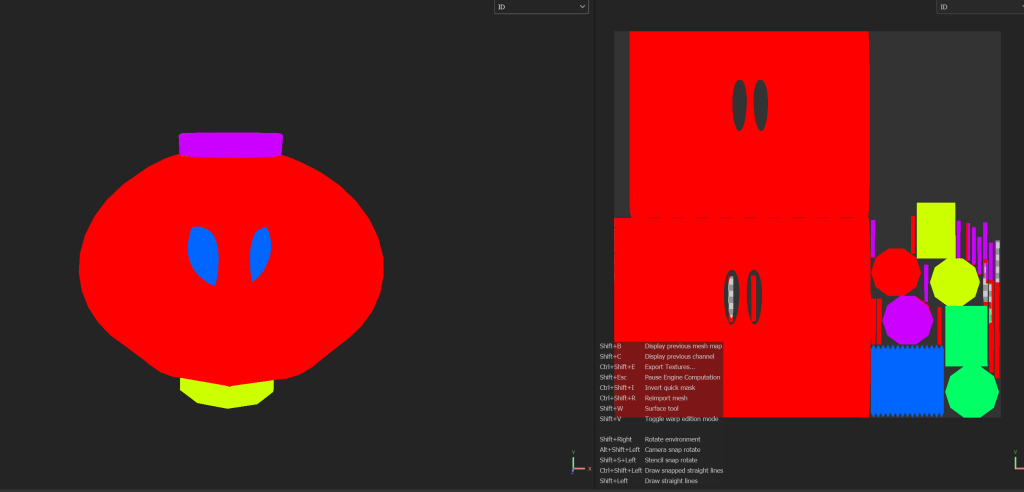Click the right blue eye on the model
The image size is (1024, 492).
click(260, 253)
